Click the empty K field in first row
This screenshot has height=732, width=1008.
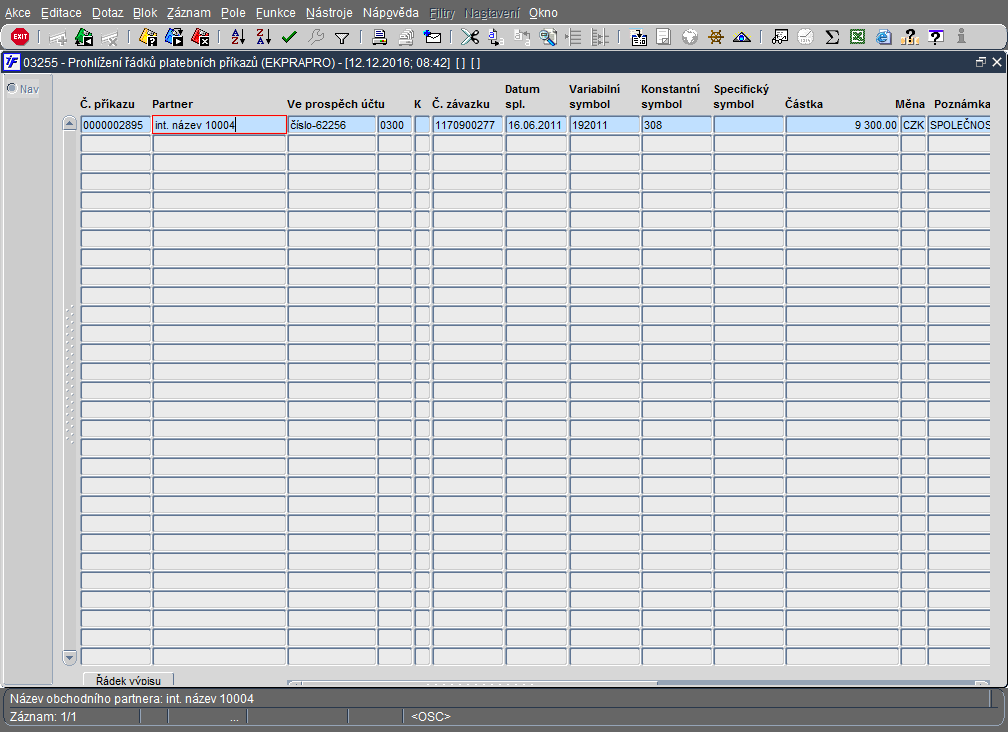[x=422, y=125]
